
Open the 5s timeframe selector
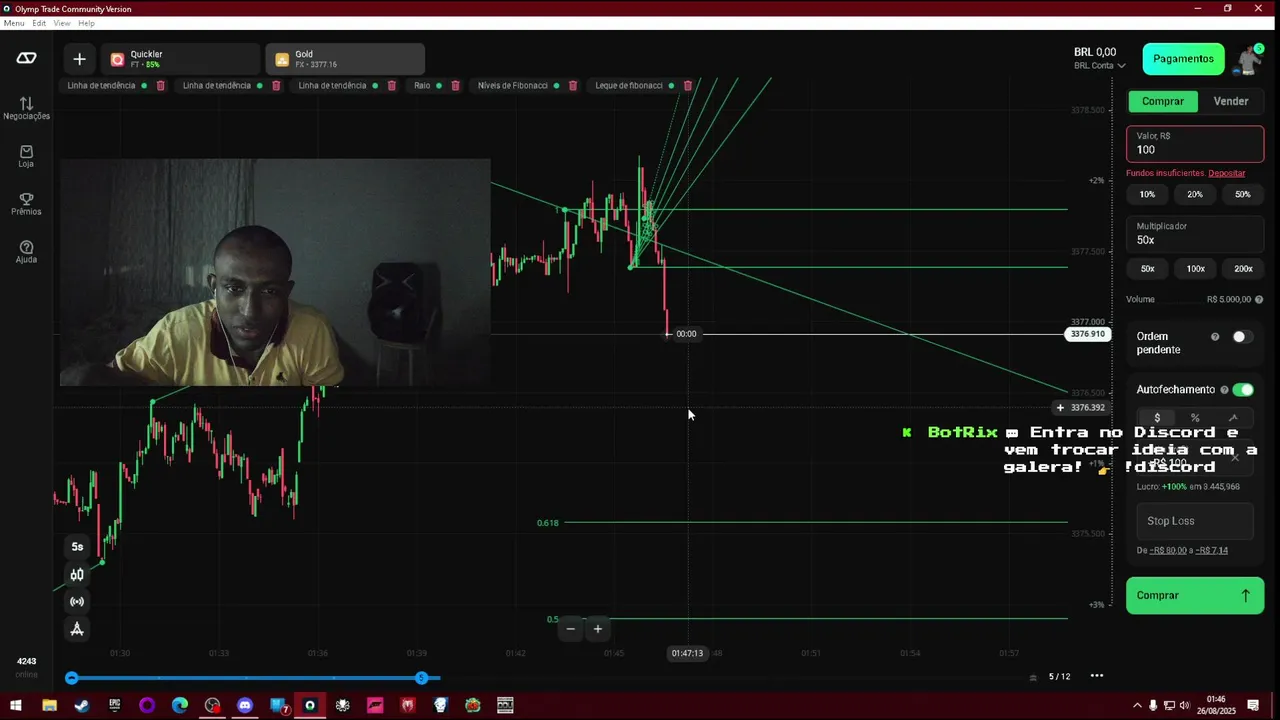[77, 547]
